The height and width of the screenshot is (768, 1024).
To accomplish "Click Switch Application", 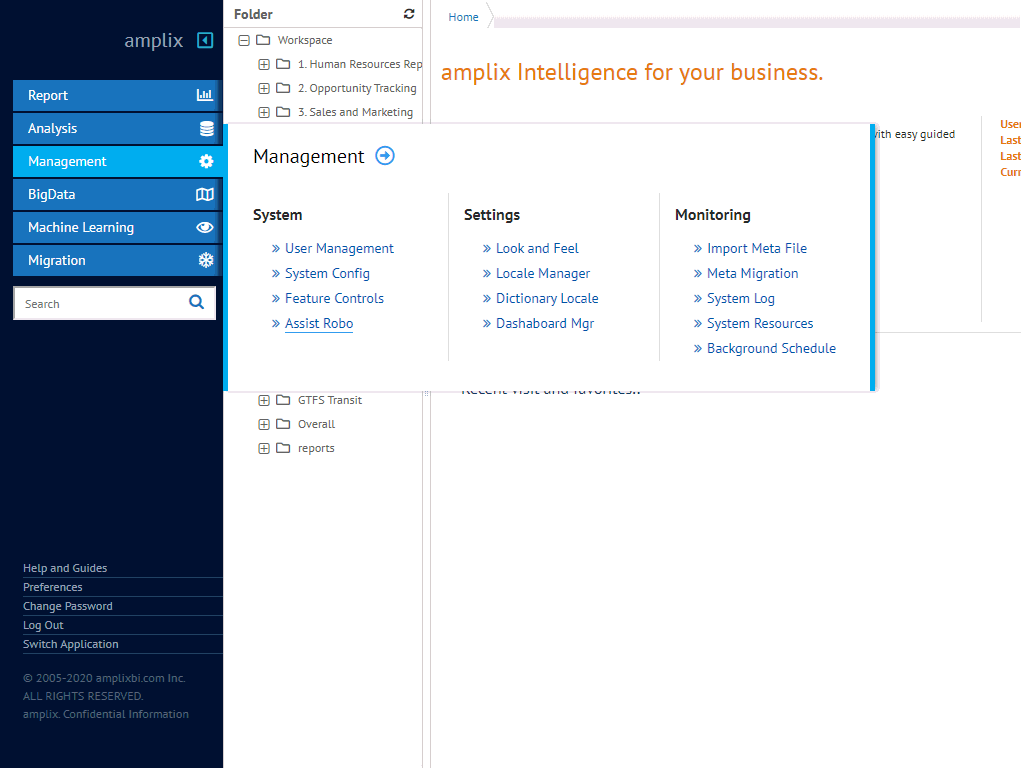I will tap(71, 644).
